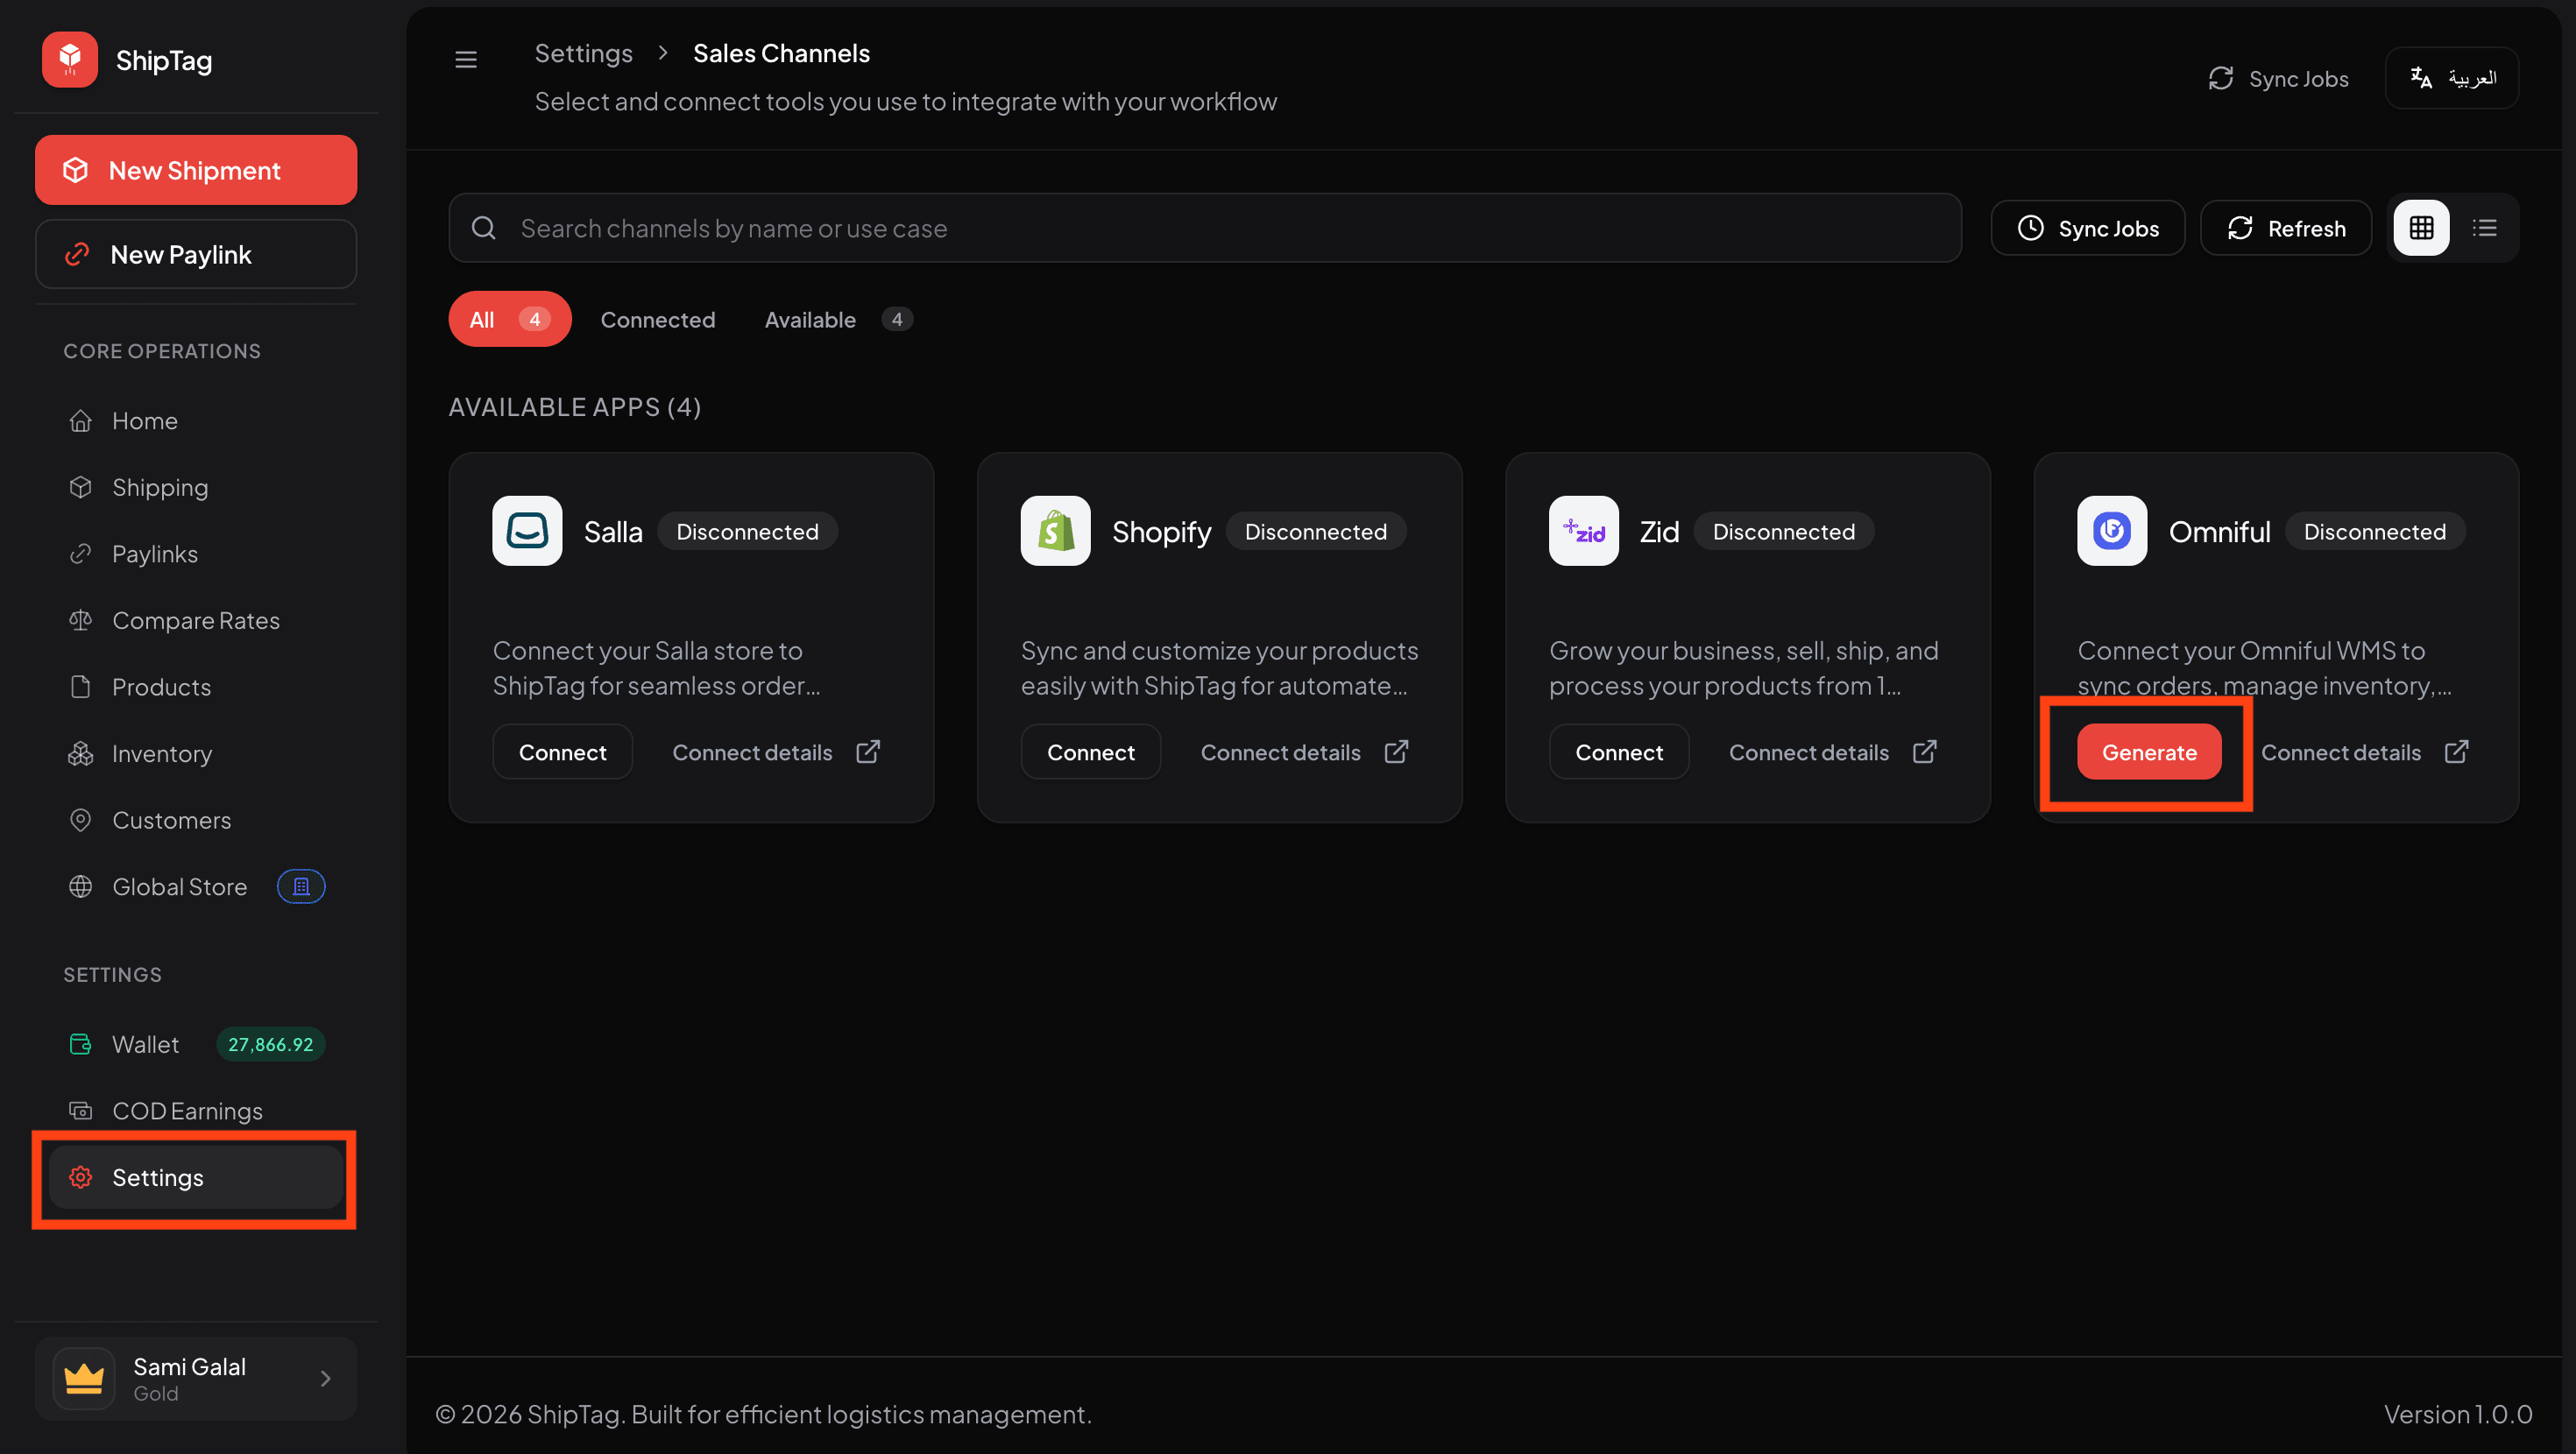Click the hamburger menu icon to collapse the sidebar

click(466, 60)
